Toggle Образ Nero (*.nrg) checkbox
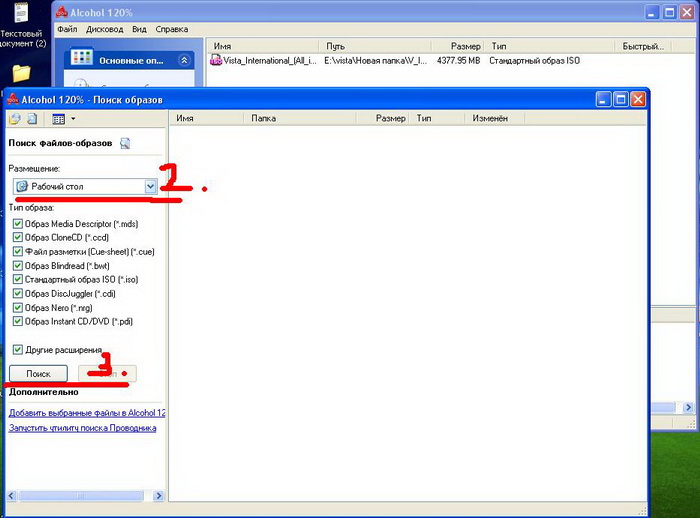 pos(17,308)
